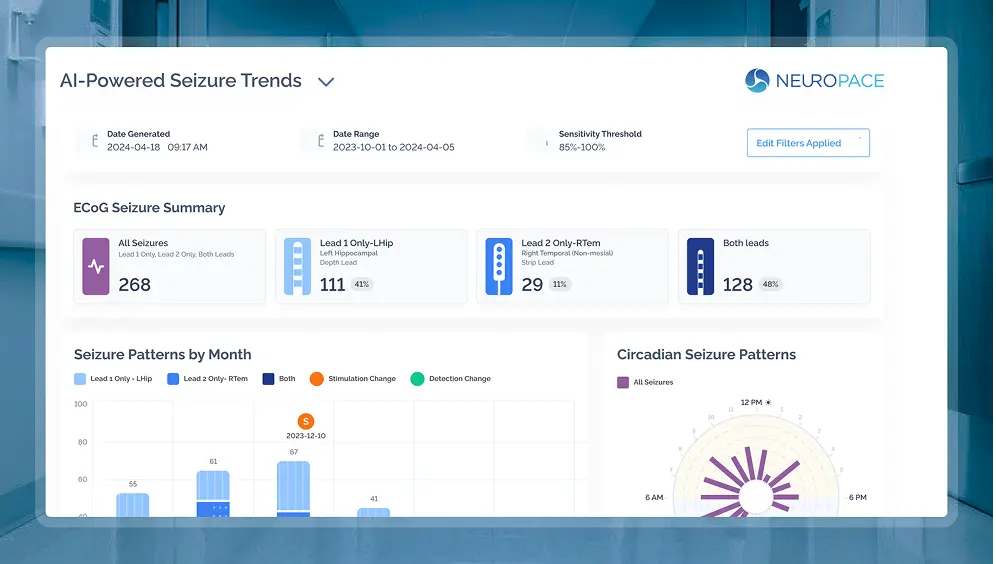
Task: Toggle All Seizures purple circadian legend swatch
Action: [x=623, y=382]
